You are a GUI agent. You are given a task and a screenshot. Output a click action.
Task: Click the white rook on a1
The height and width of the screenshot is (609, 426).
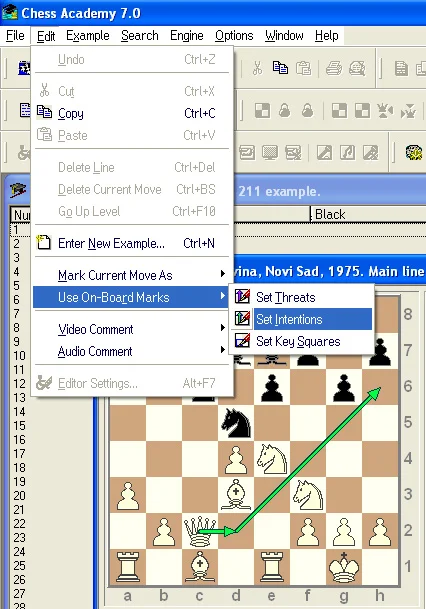pyautogui.click(x=128, y=567)
